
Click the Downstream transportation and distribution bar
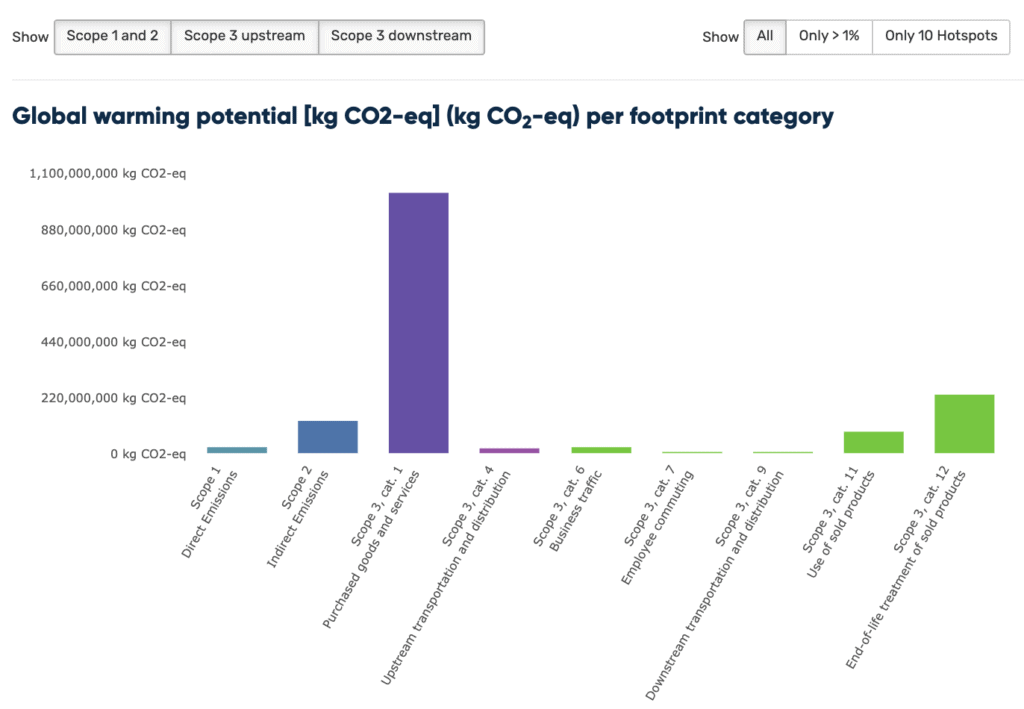pos(783,452)
